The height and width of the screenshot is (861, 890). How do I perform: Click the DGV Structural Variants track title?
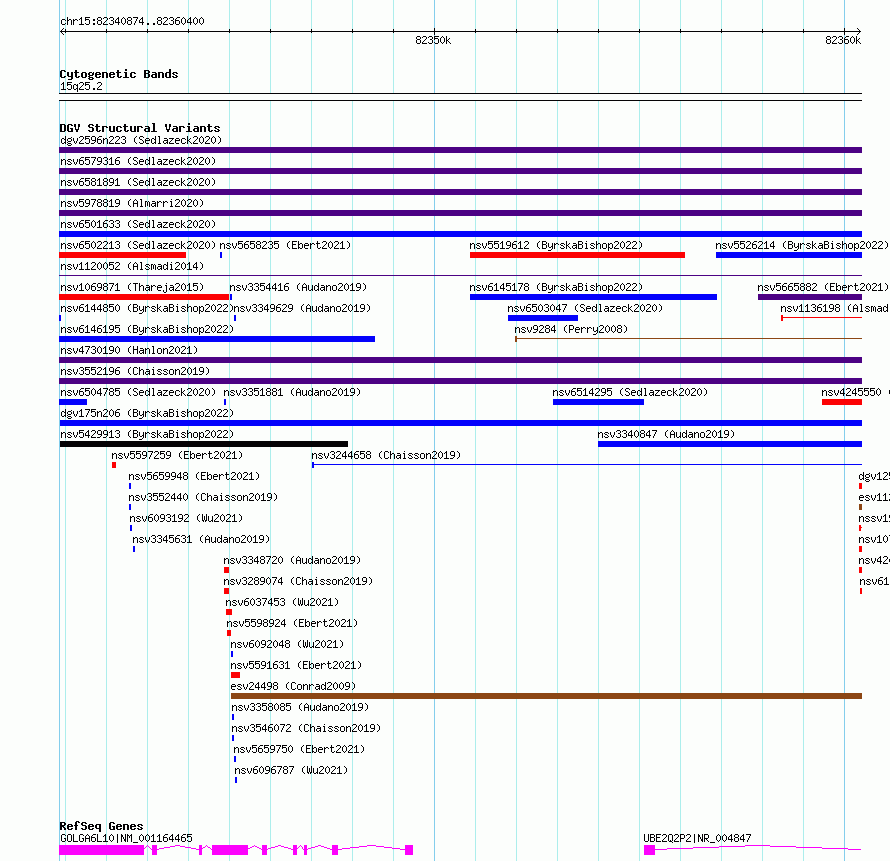(x=140, y=128)
